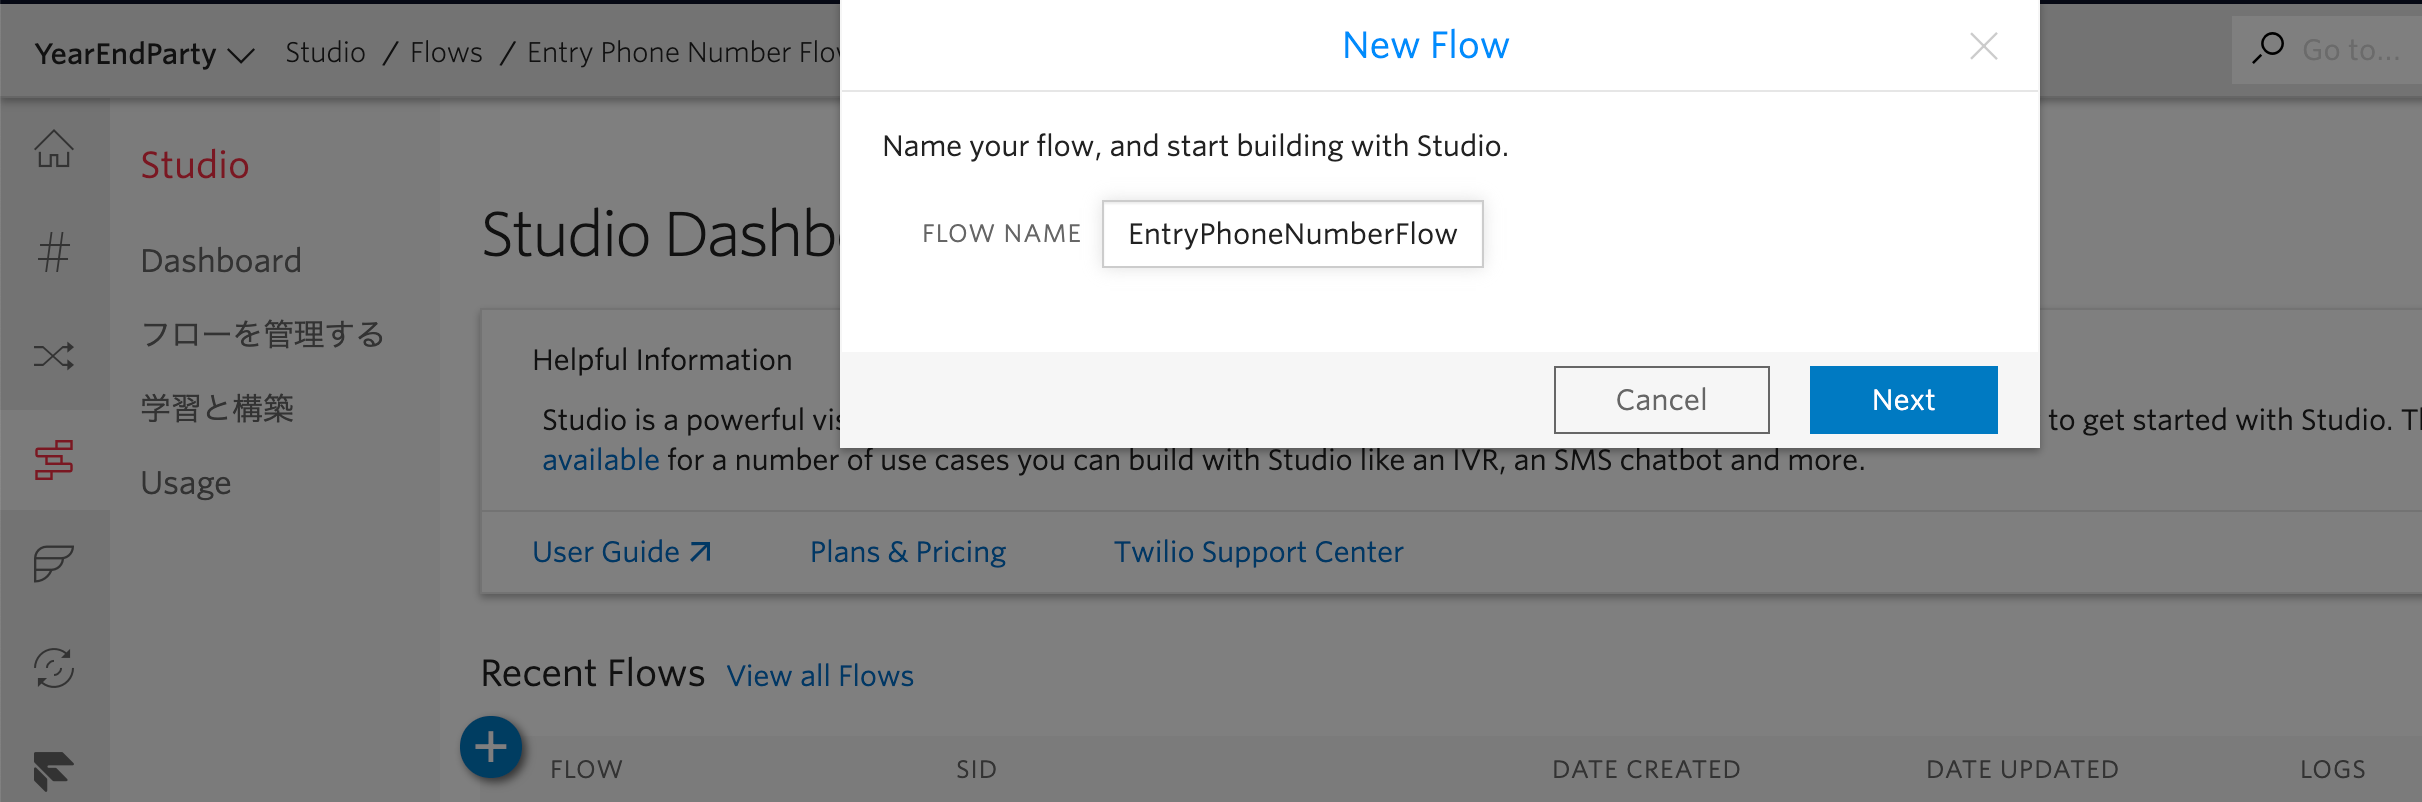Open the Phone Numbers hash icon

(54, 252)
